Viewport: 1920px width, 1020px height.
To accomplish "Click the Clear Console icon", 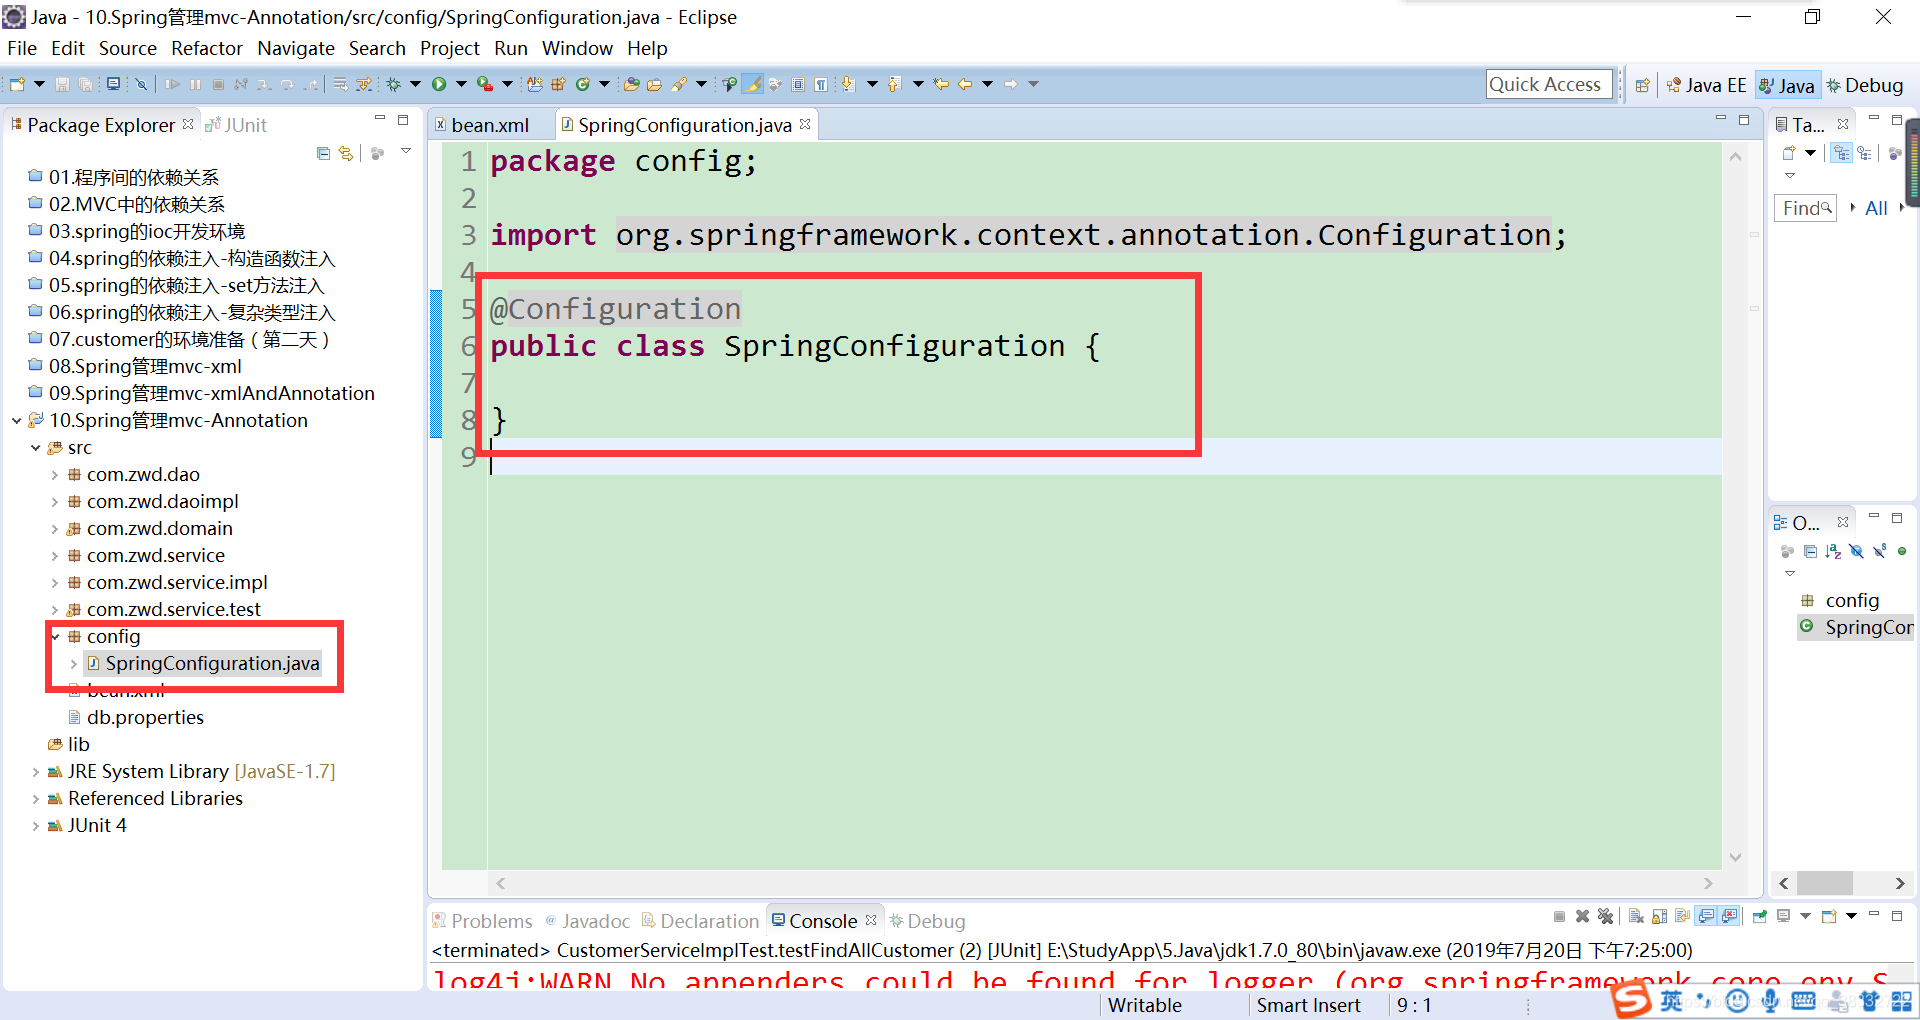I will click(1636, 916).
